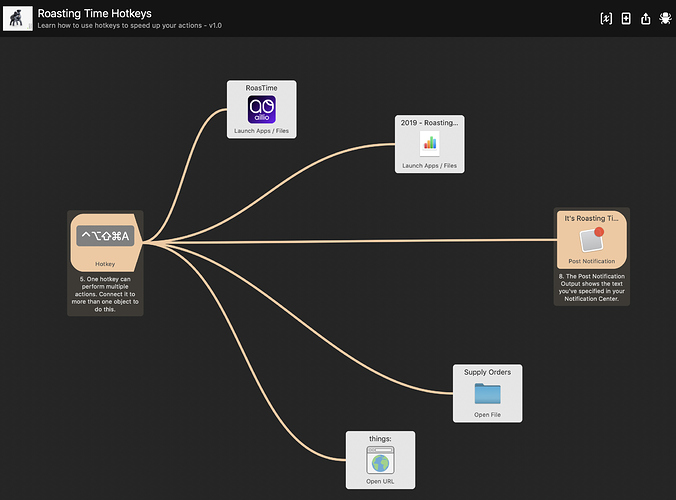The height and width of the screenshot is (500, 676).
Task: Click the 'Hotkey' label under the key combo
Action: coord(105,265)
